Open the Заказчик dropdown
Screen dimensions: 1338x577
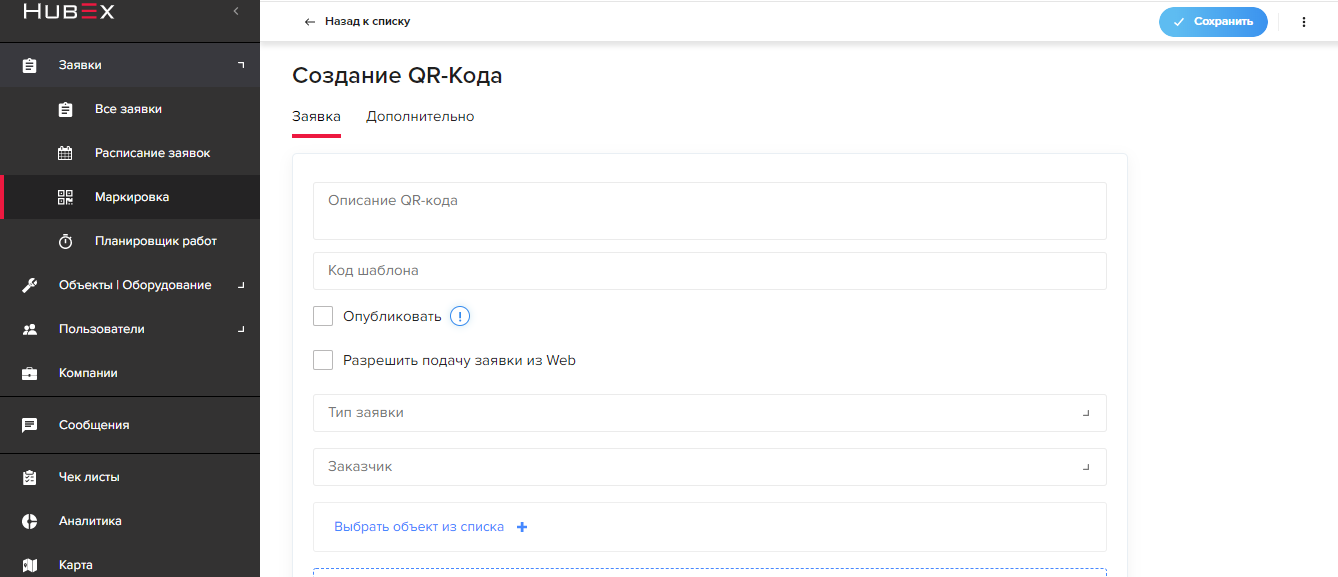(710, 467)
